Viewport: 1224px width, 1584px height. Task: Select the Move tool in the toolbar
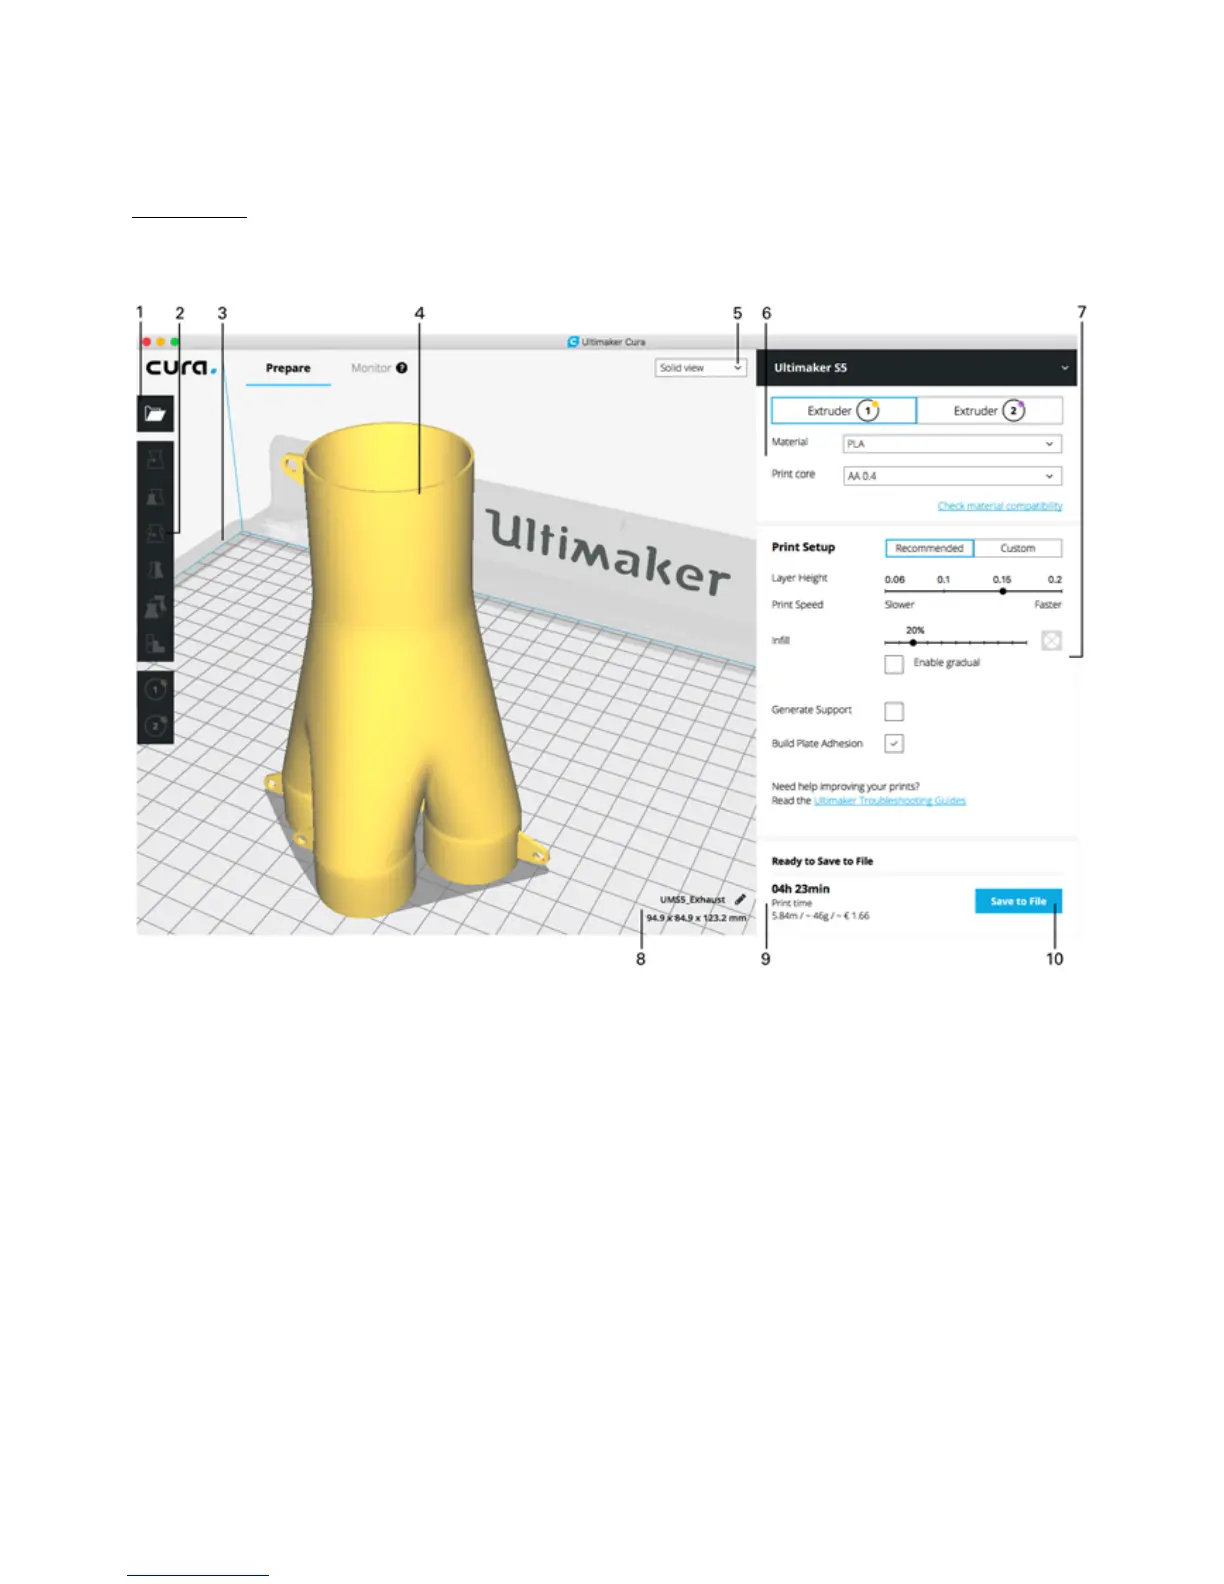point(155,460)
